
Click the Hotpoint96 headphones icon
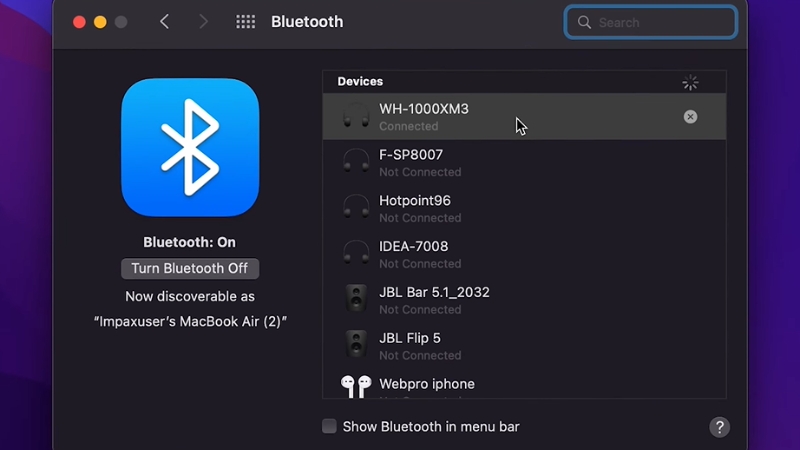356,208
